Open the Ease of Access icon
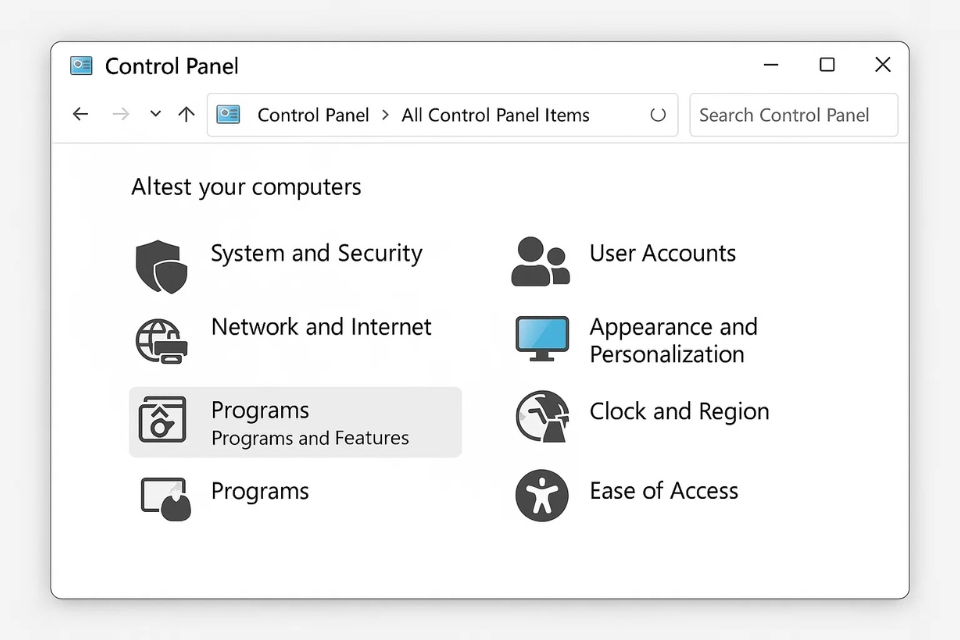 click(542, 495)
